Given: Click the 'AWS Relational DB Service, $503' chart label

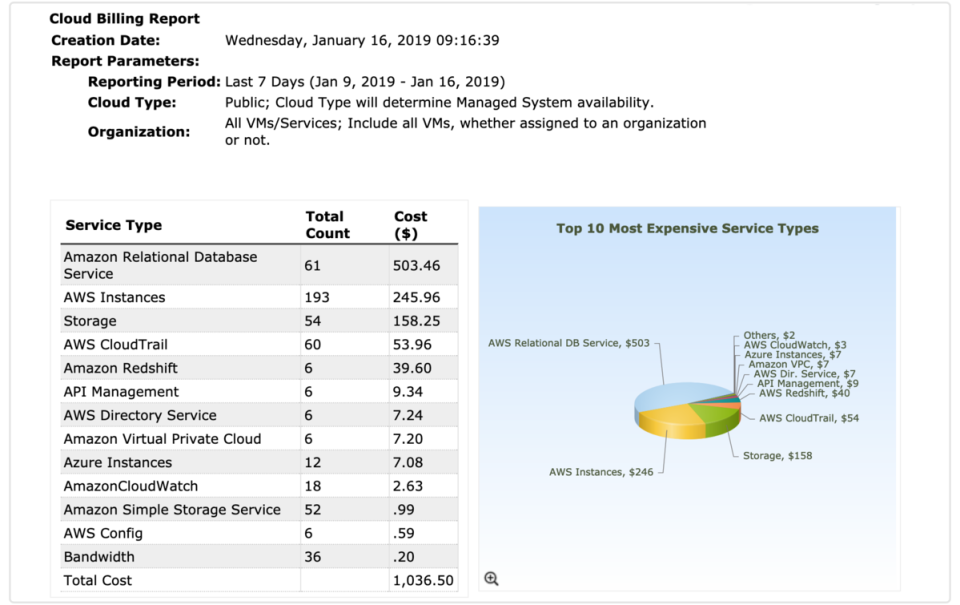Looking at the screenshot, I should 569,343.
